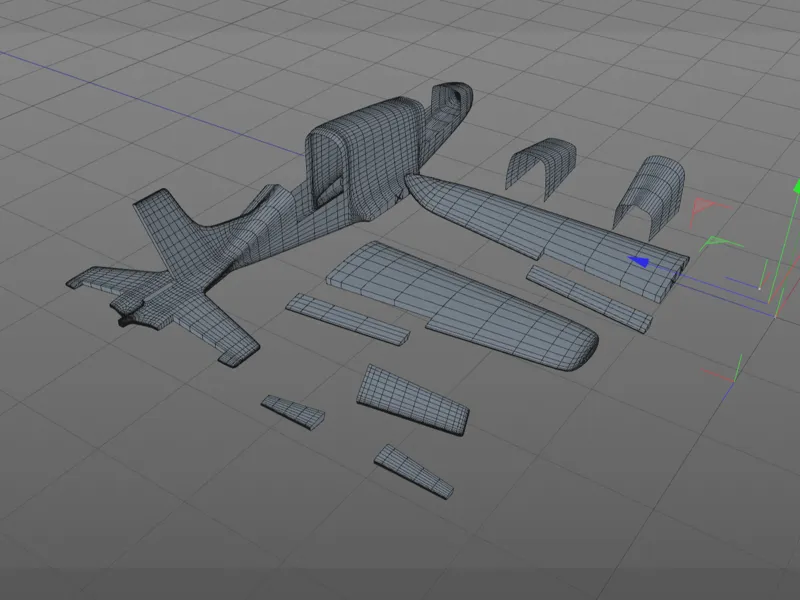Select the left detached canopy arch piece
The height and width of the screenshot is (600, 800).
click(x=541, y=167)
